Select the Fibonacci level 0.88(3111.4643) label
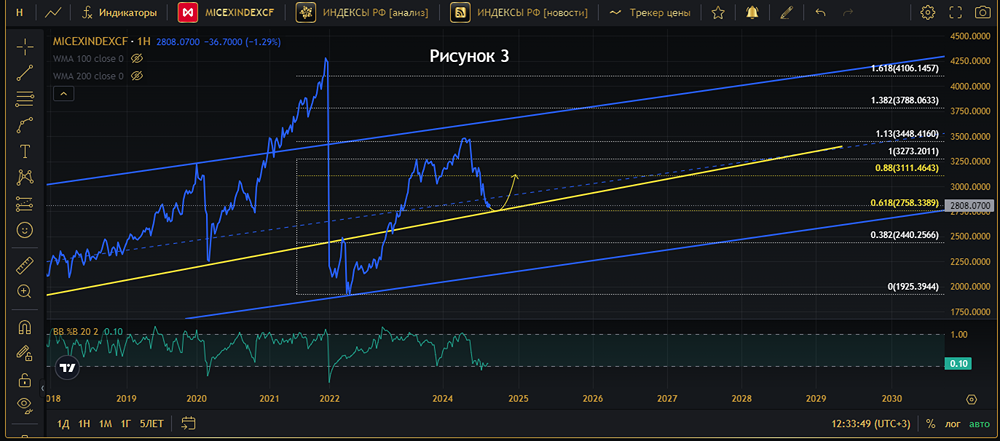The width and height of the screenshot is (1000, 441). tap(907, 168)
